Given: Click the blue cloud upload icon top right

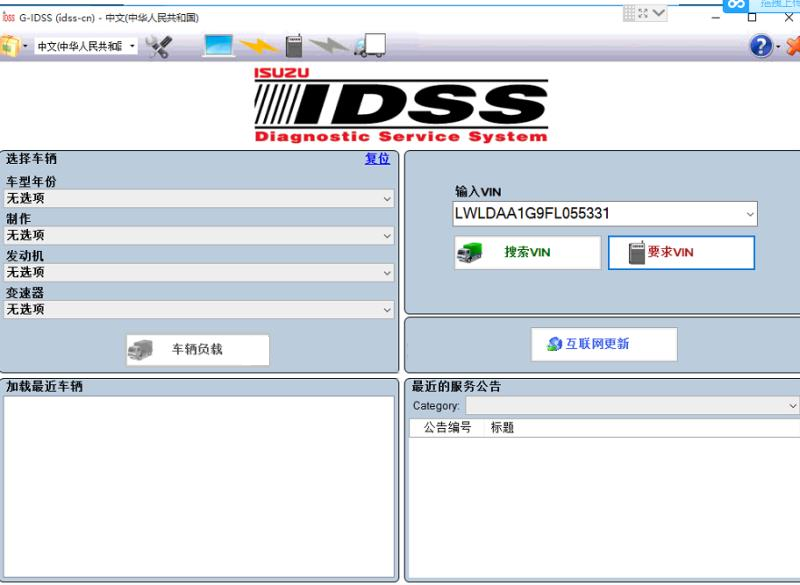Looking at the screenshot, I should [x=736, y=5].
